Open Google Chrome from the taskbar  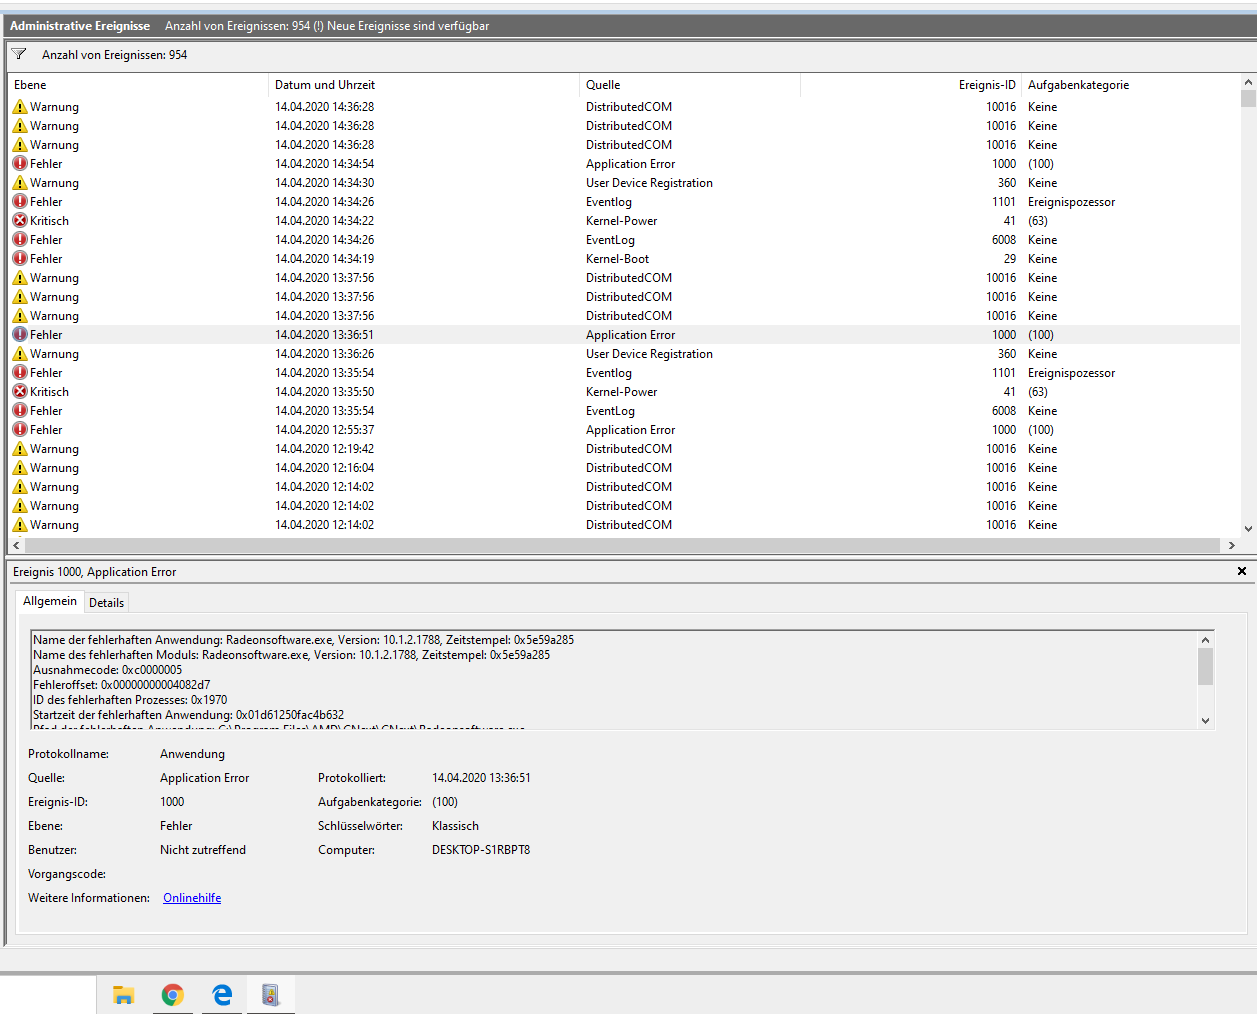(x=173, y=995)
